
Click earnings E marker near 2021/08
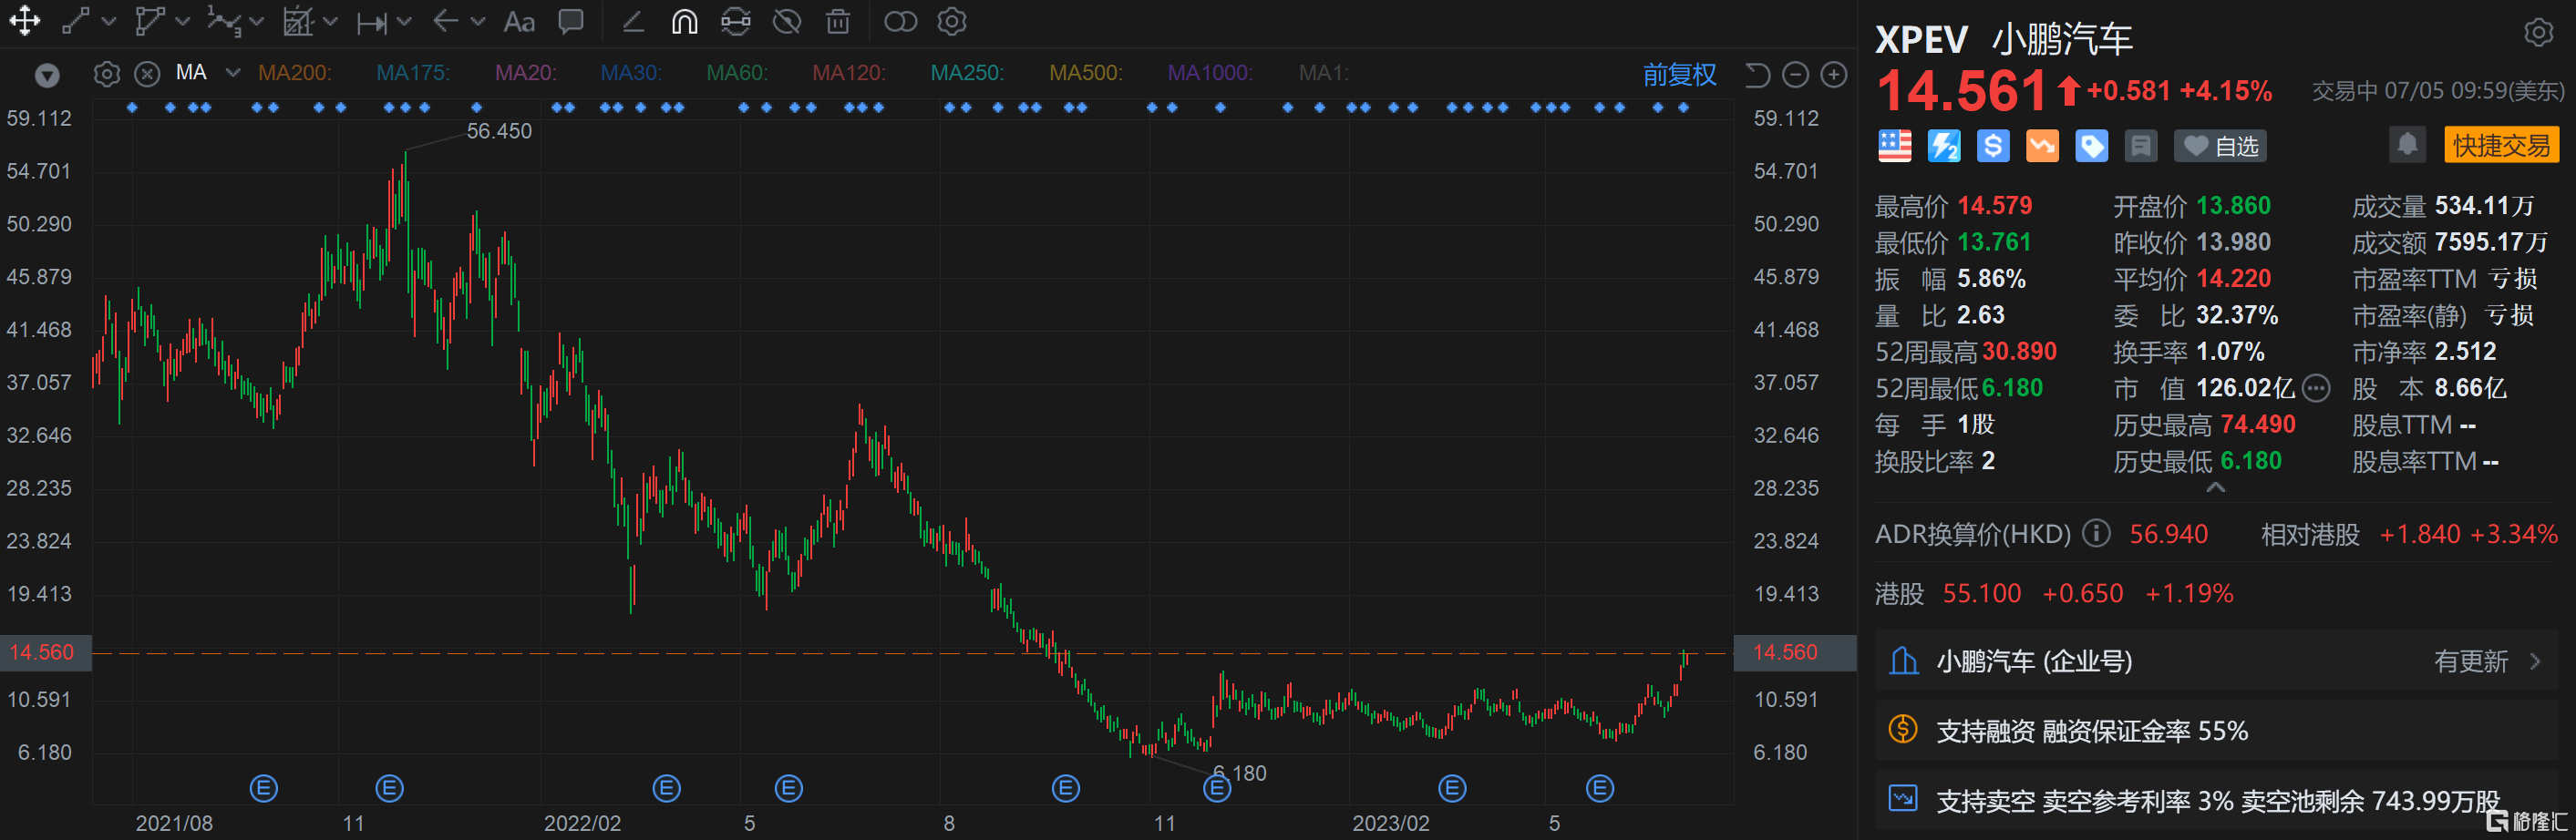[263, 788]
